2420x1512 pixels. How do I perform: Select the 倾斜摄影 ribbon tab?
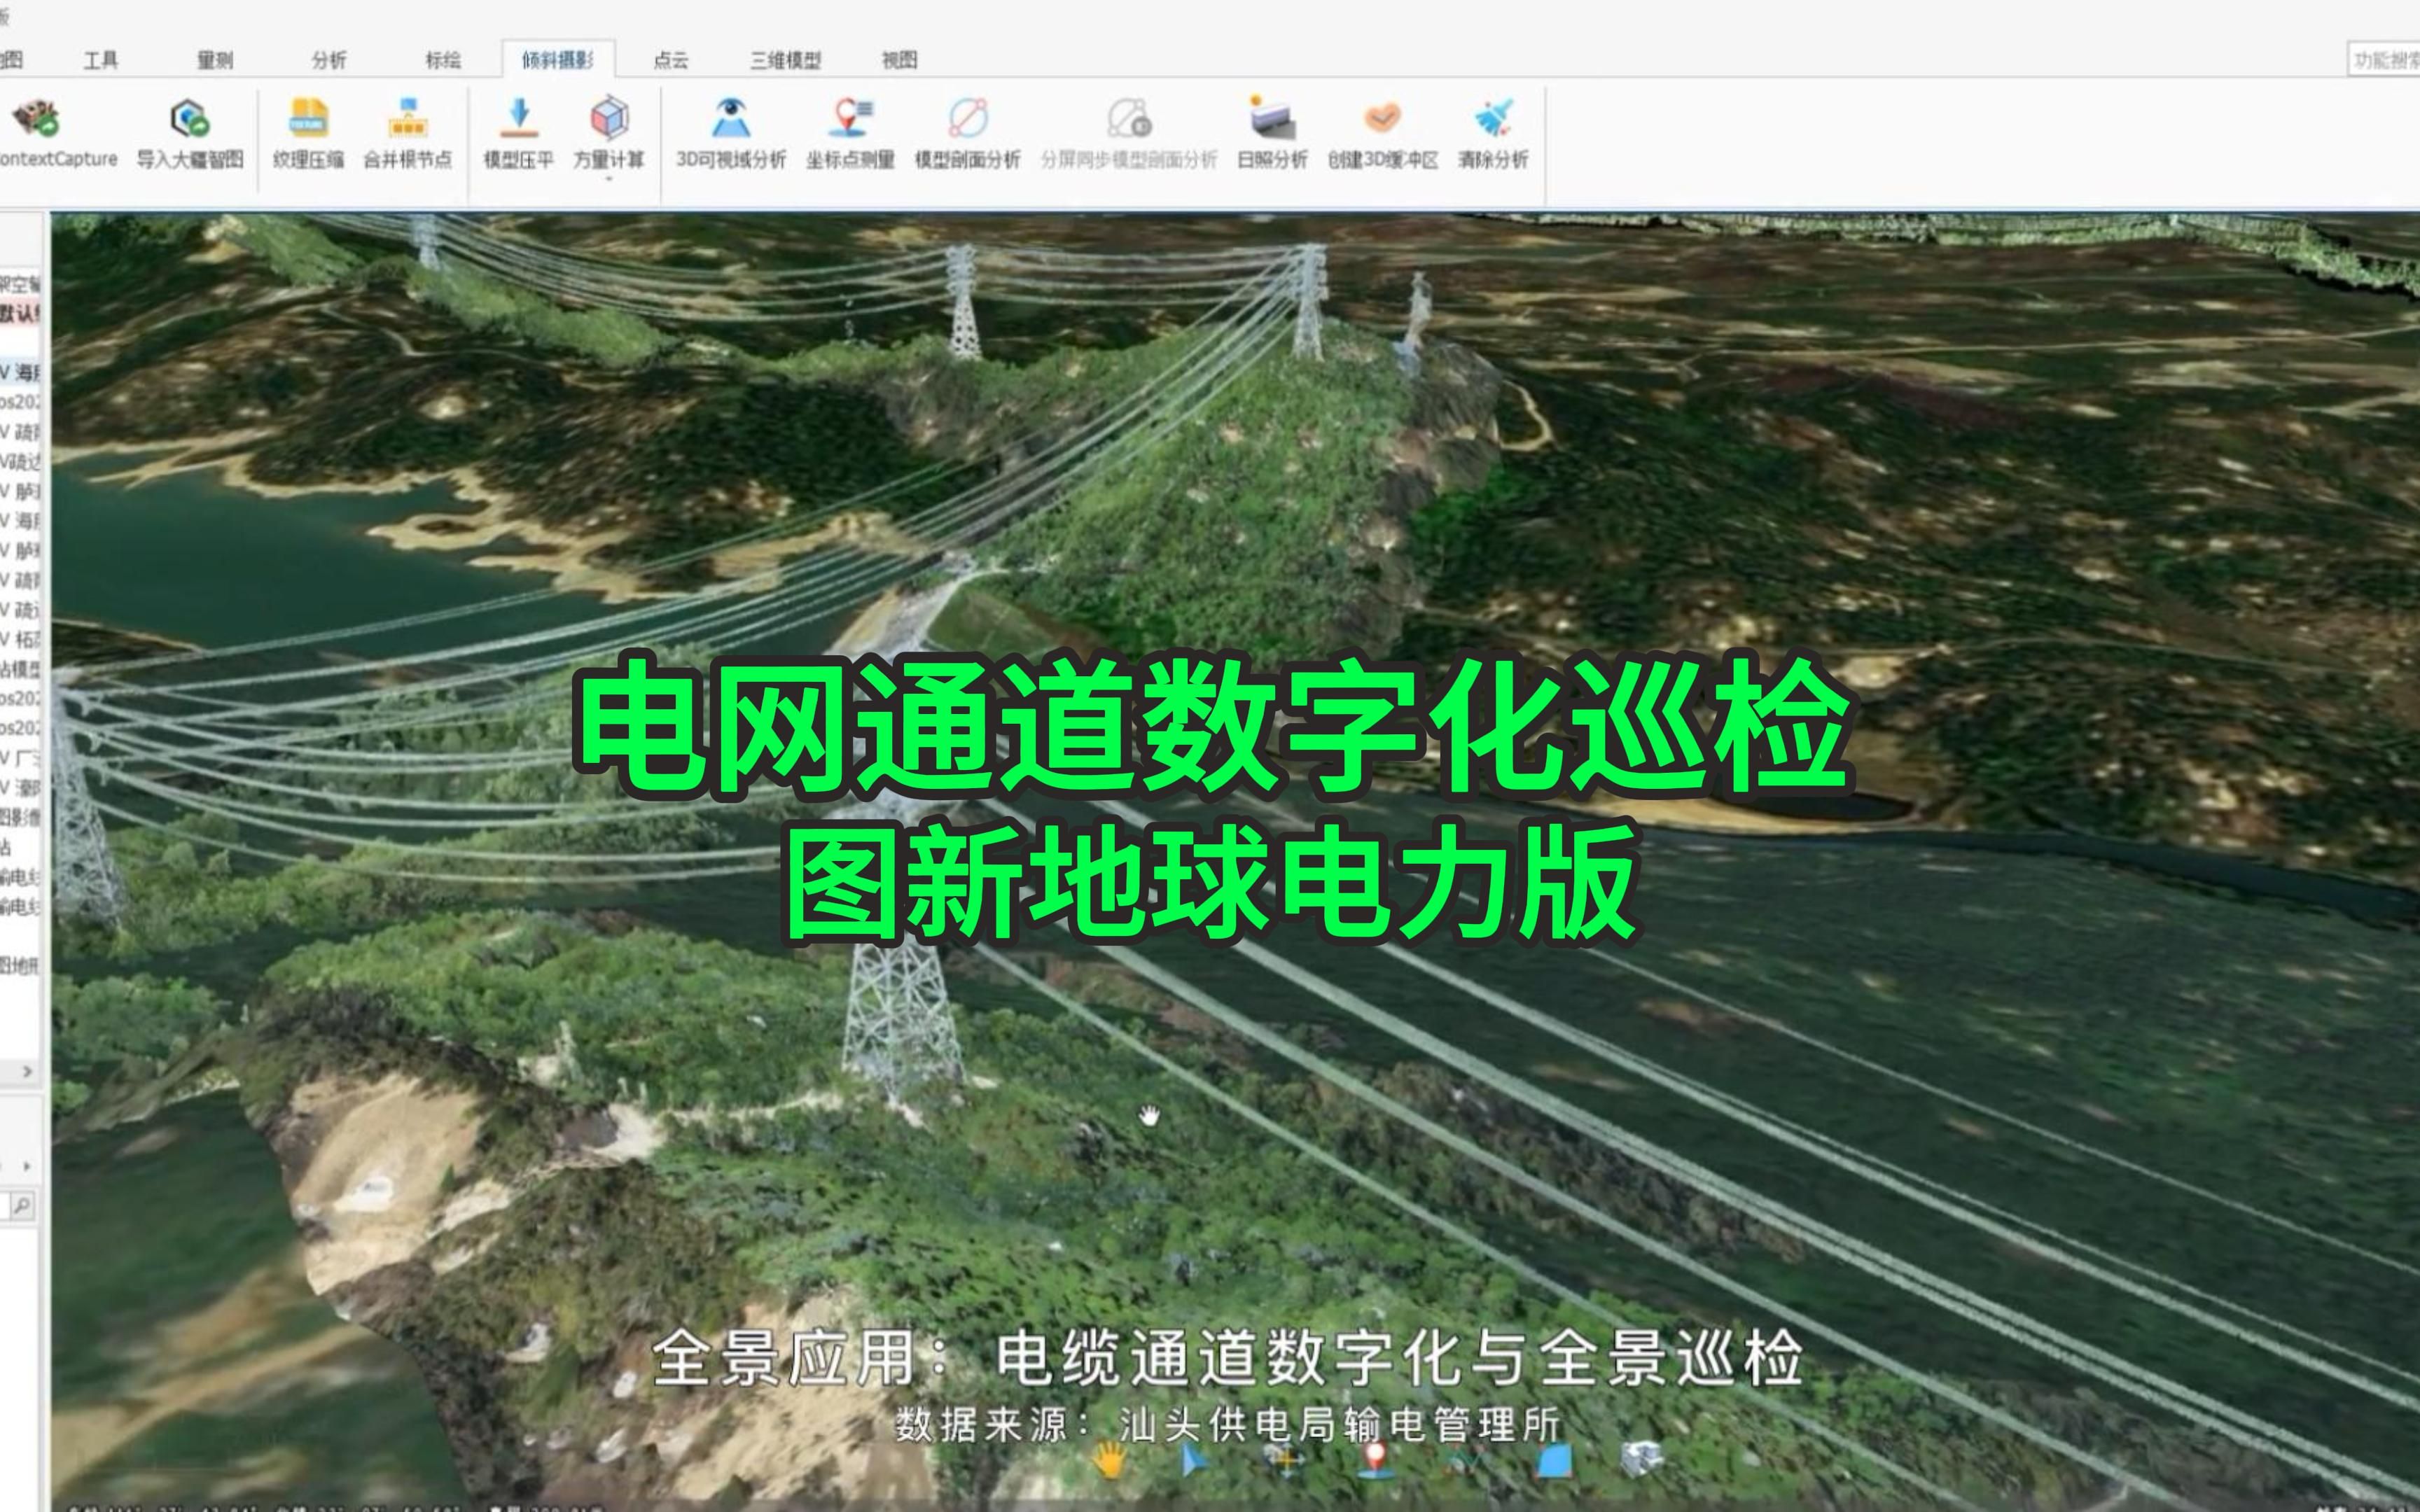tap(558, 60)
